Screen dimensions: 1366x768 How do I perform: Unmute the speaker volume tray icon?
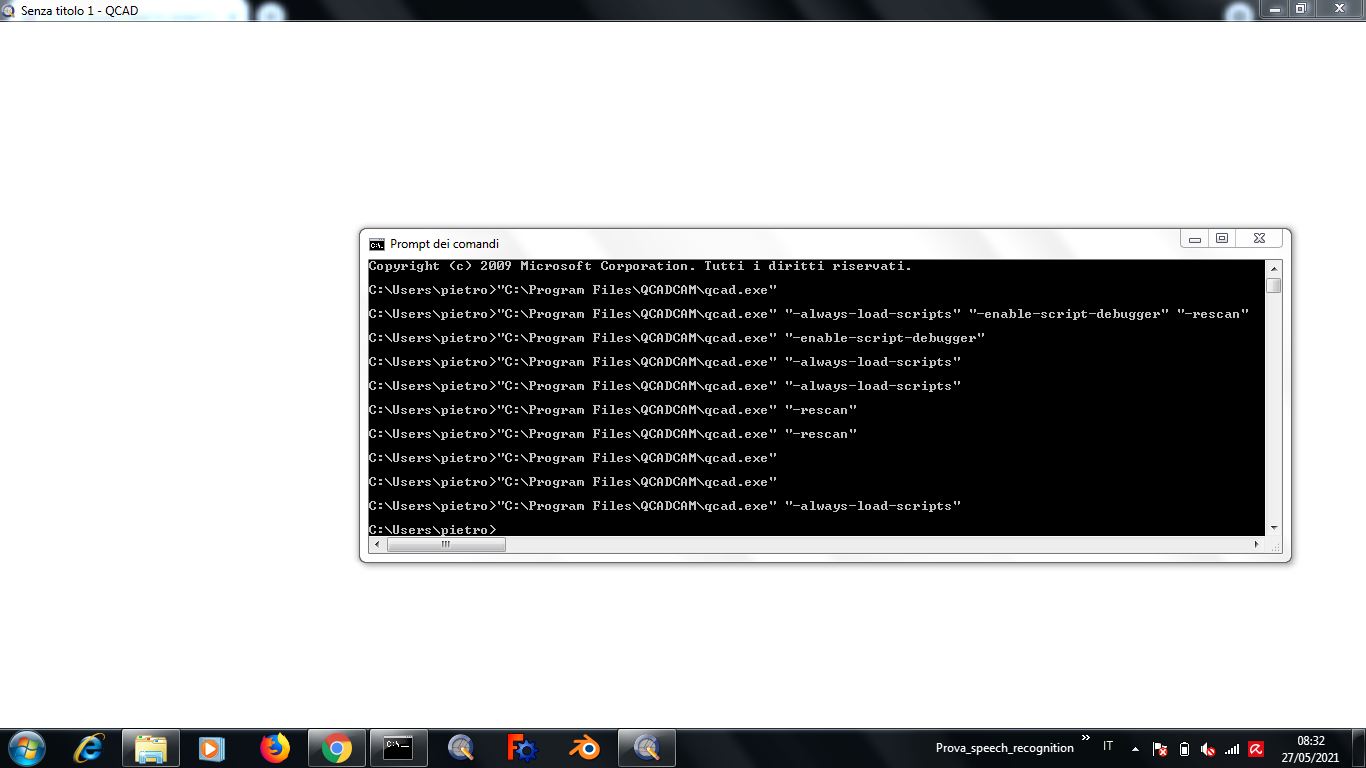point(1208,749)
